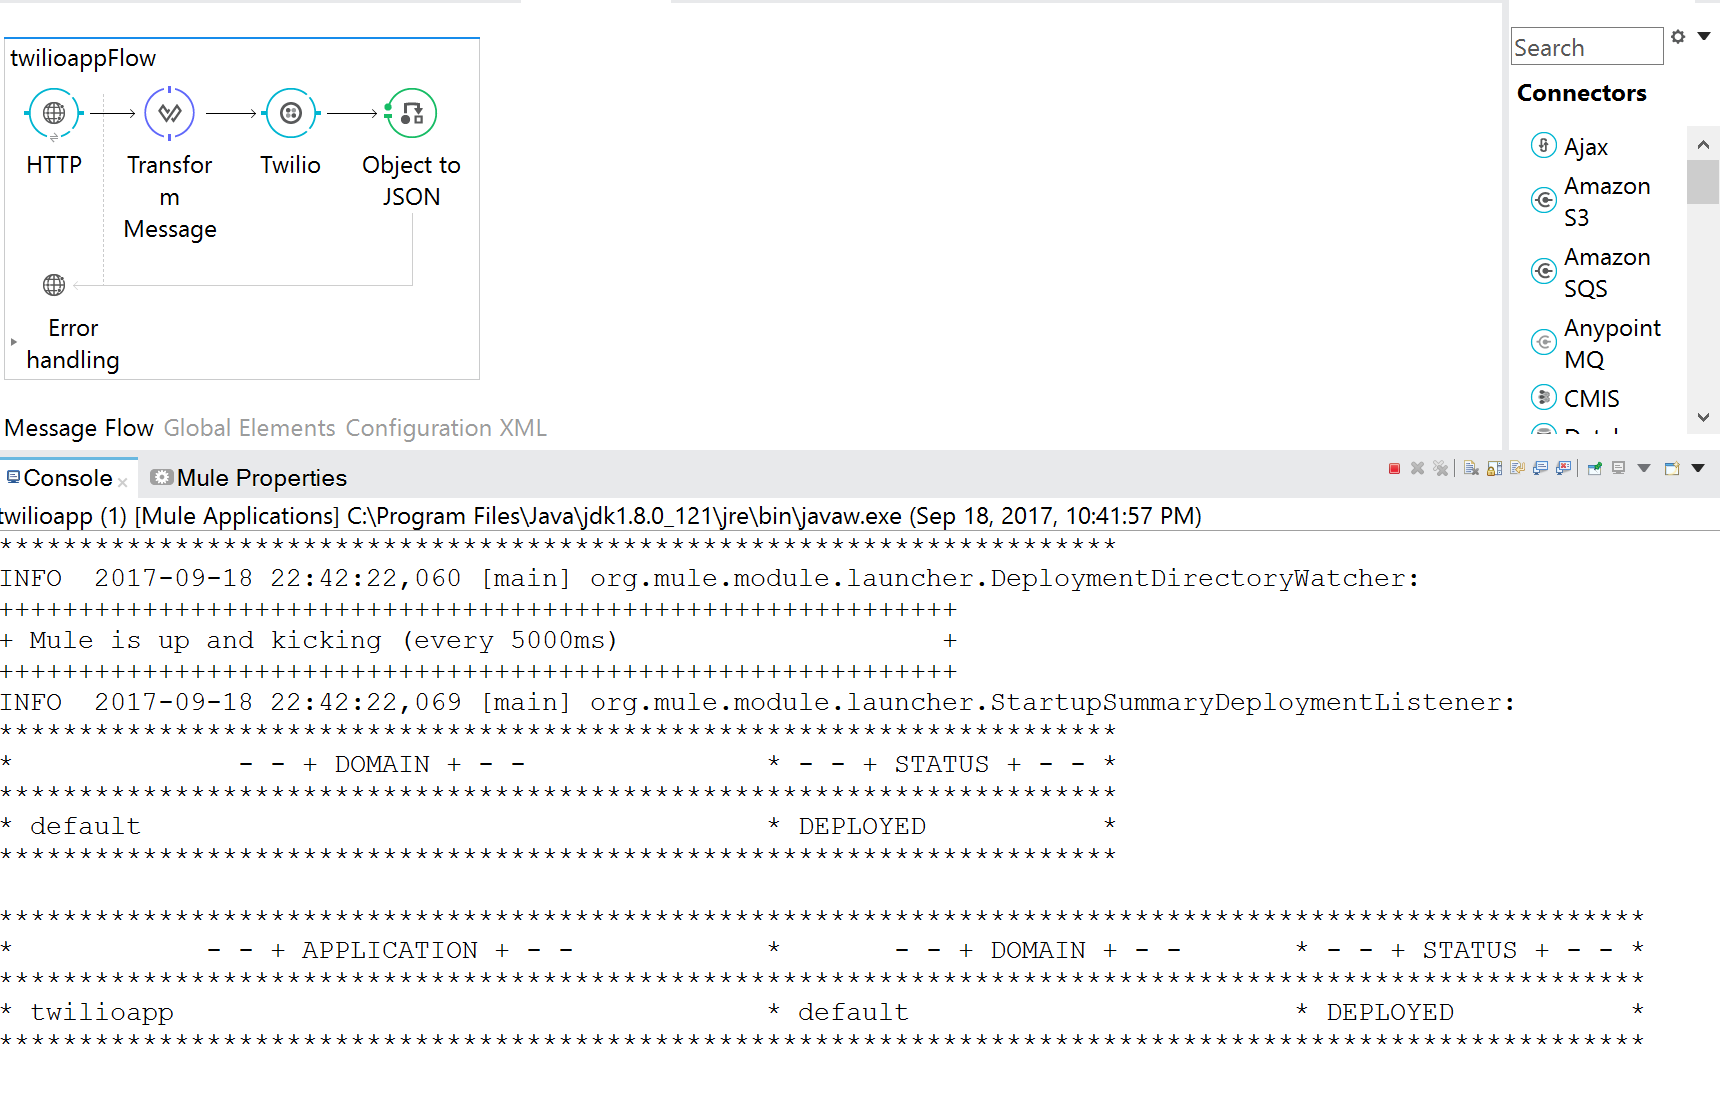Select the Anypoint MQ connector icon
1720x1105 pixels.
(1544, 343)
